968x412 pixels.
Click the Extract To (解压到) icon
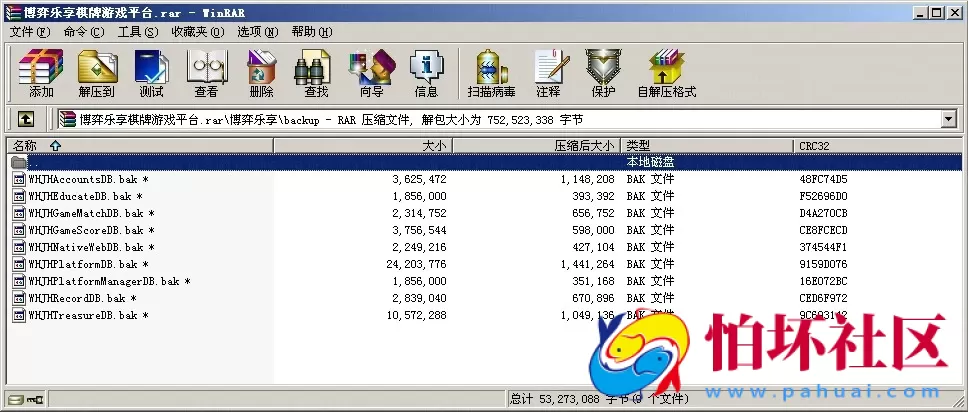tap(97, 74)
